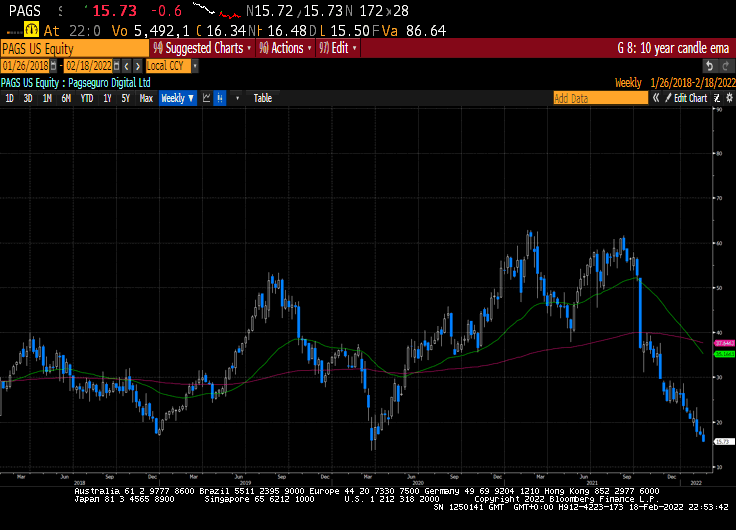
Task: Click the intraday sparkline at top
Action: point(216,11)
